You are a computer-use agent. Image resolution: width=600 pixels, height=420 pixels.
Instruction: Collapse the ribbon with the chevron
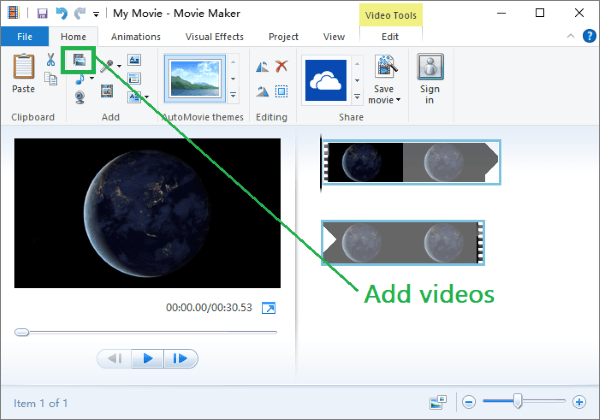571,36
